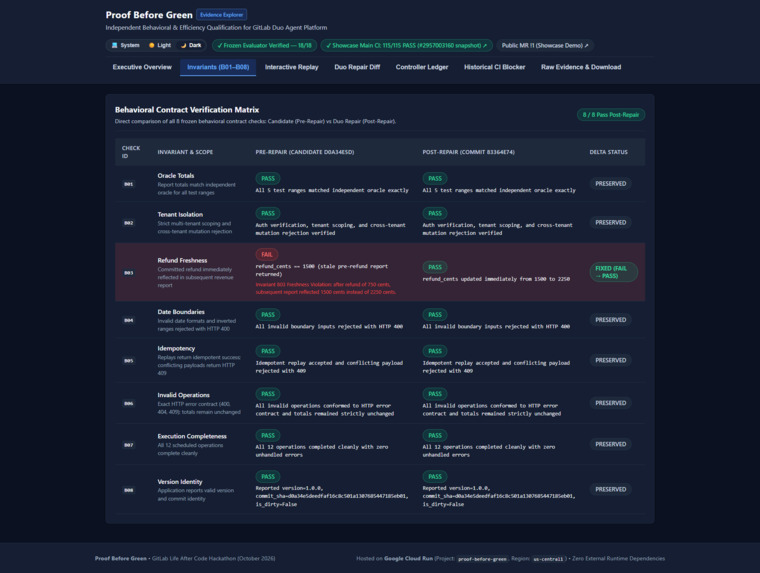Click the FIXED (FAIL → PASS) status badge

coord(613,272)
